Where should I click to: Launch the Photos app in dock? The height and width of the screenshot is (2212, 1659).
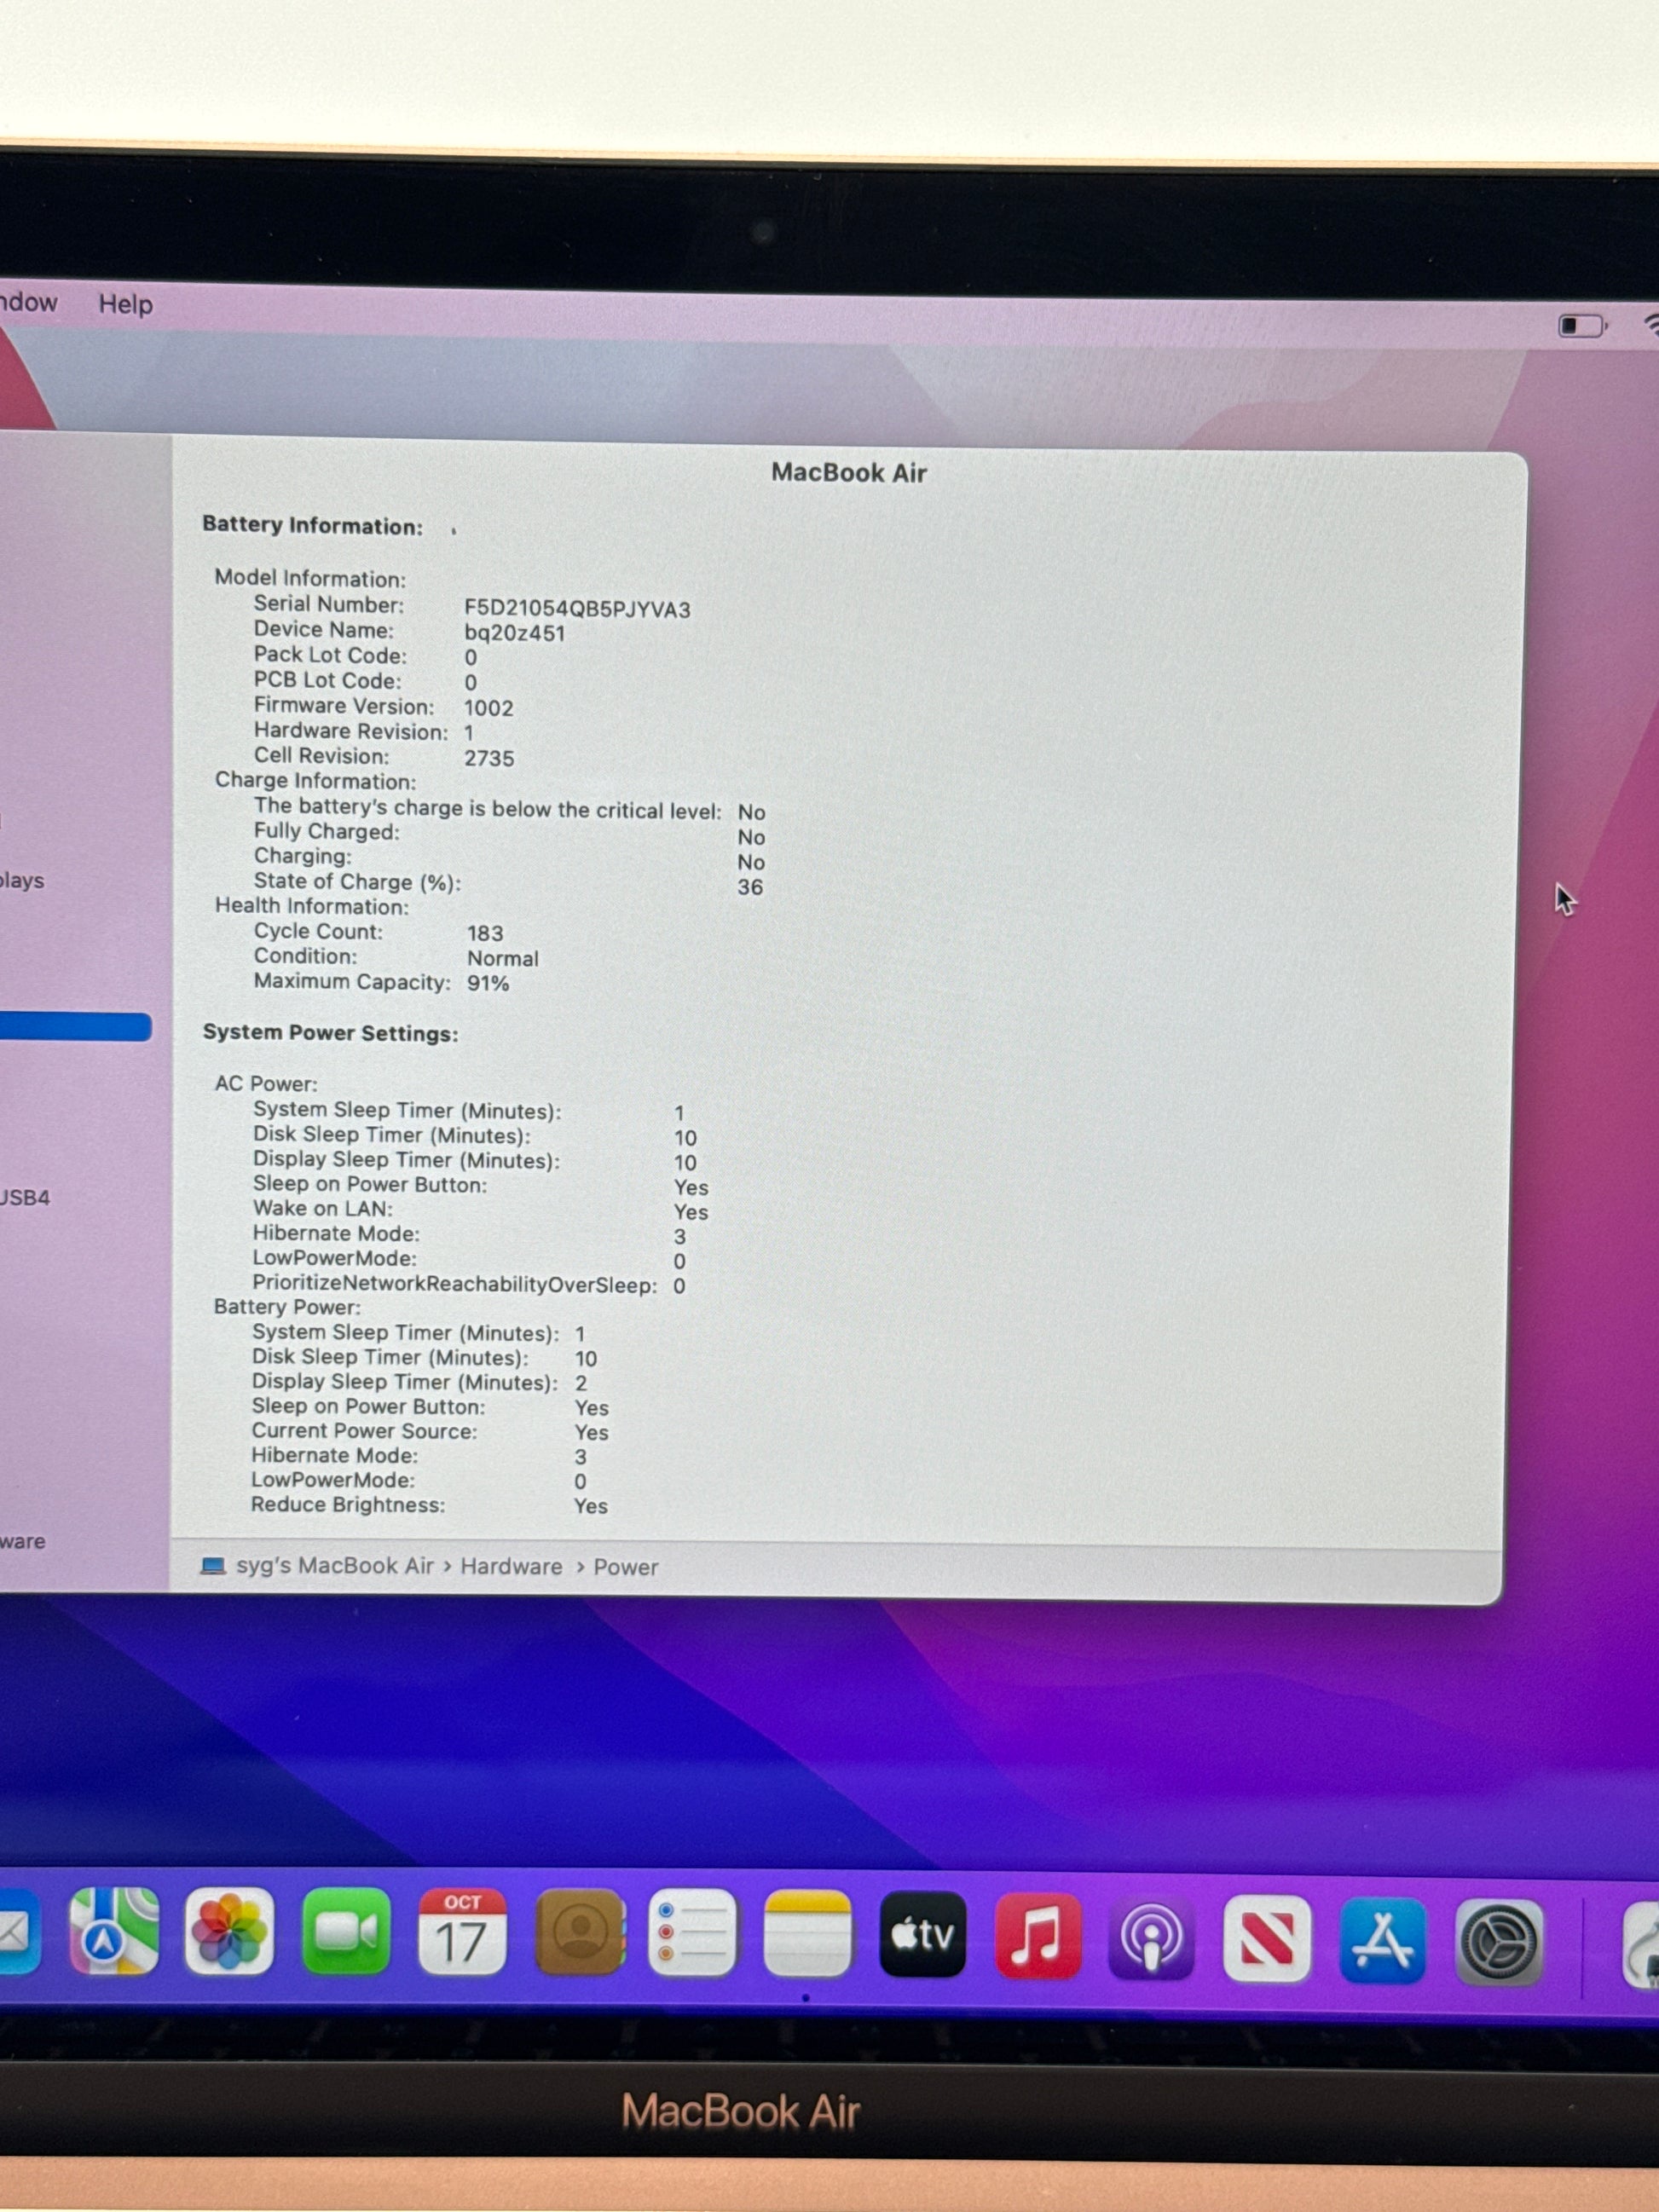[229, 1932]
